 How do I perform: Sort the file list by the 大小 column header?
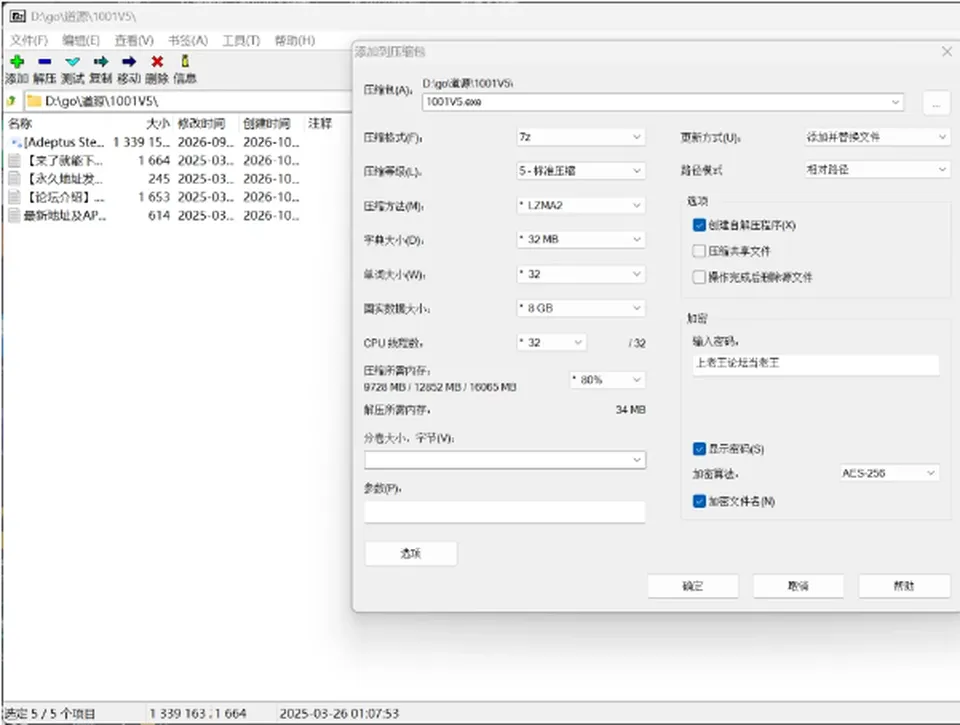(158, 124)
